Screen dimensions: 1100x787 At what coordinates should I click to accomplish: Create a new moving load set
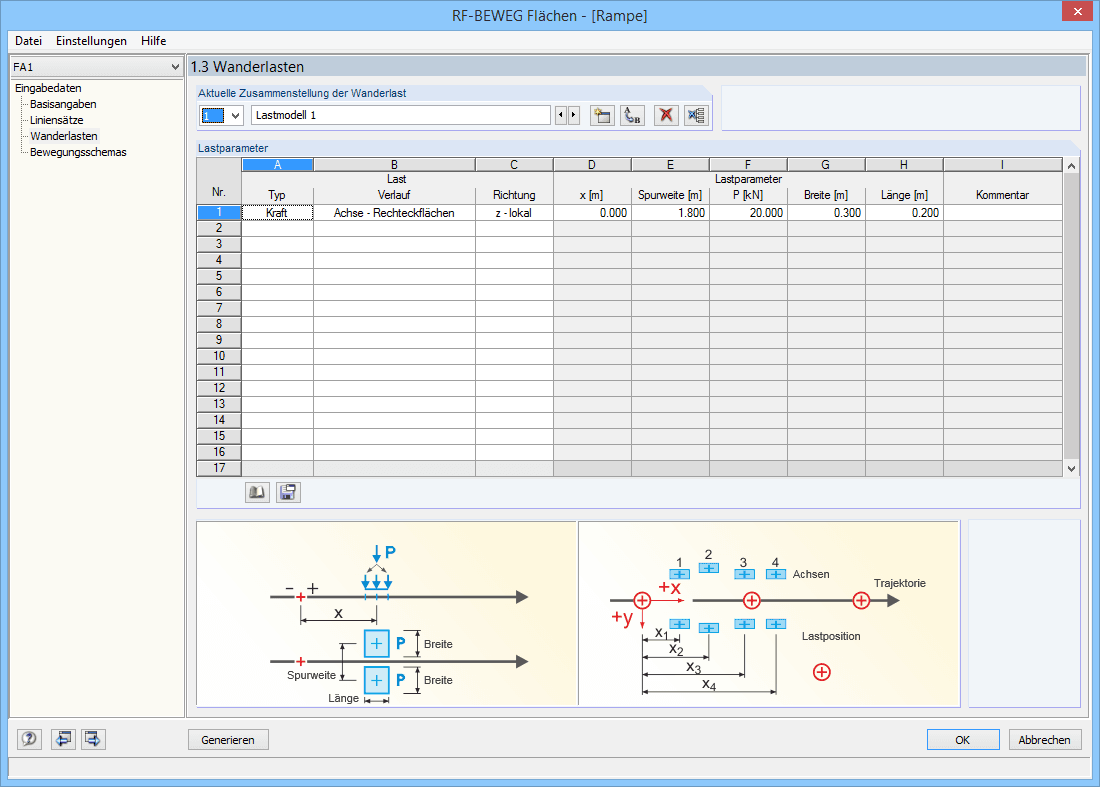click(602, 116)
